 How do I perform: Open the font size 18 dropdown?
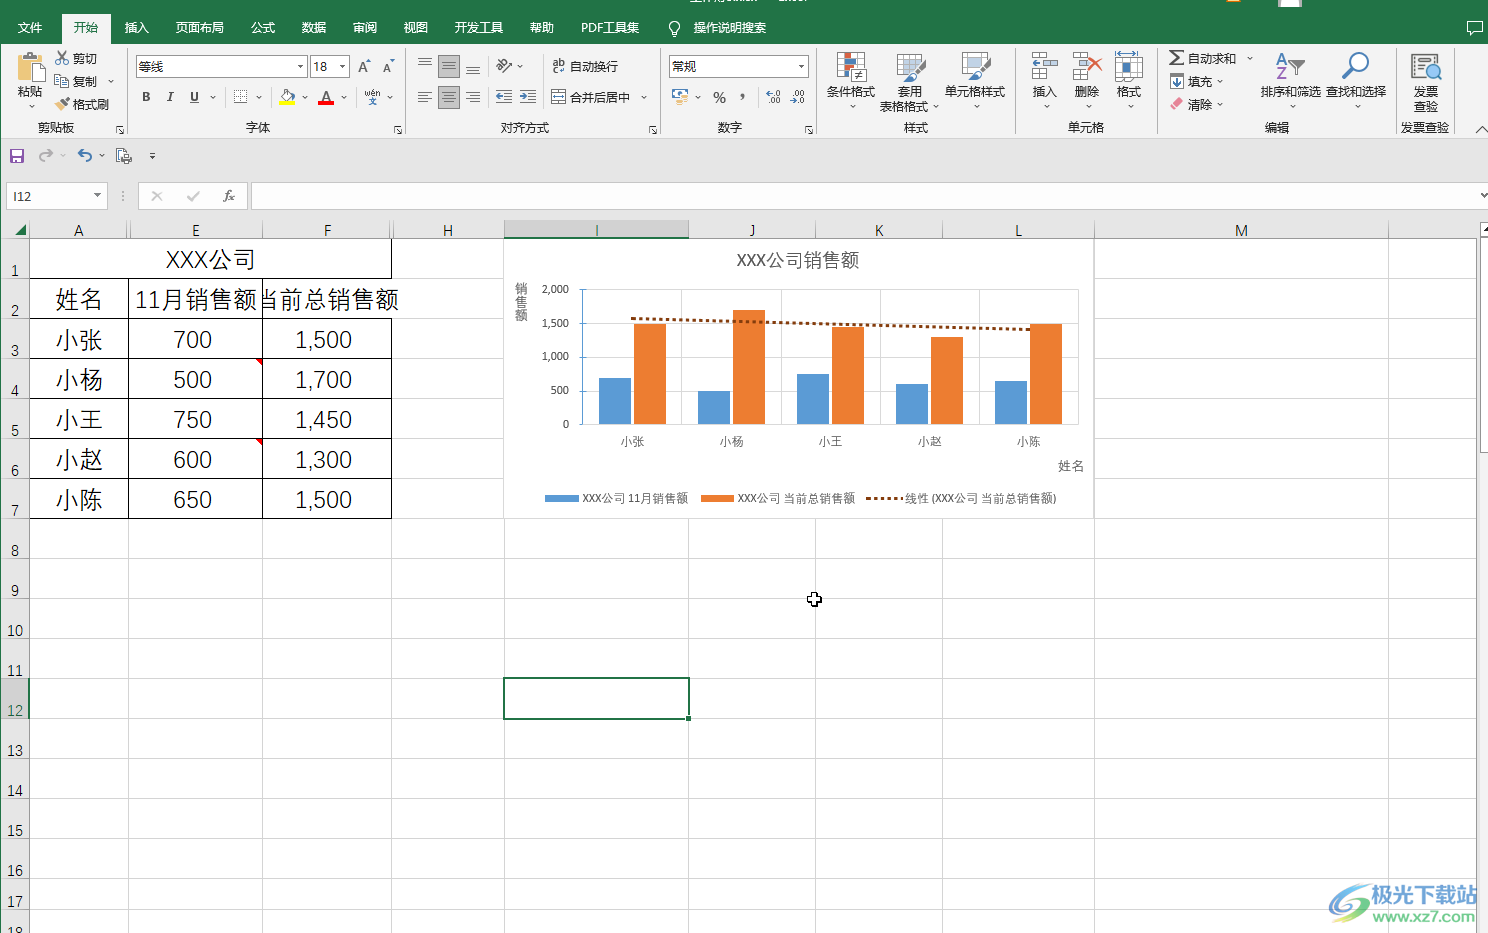[x=342, y=67]
